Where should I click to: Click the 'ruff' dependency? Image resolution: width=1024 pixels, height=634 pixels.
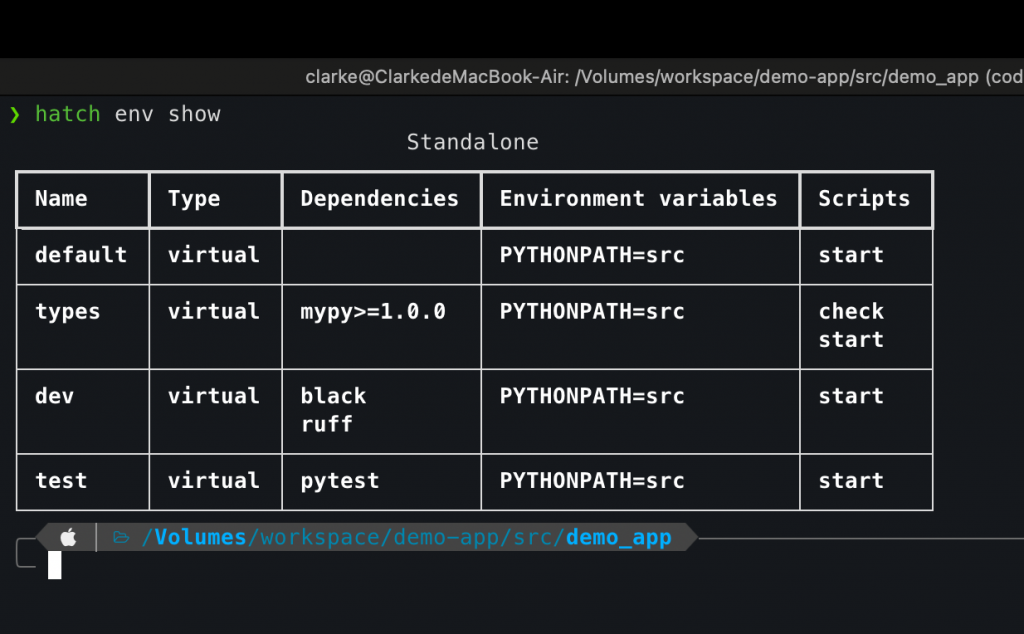tap(327, 424)
